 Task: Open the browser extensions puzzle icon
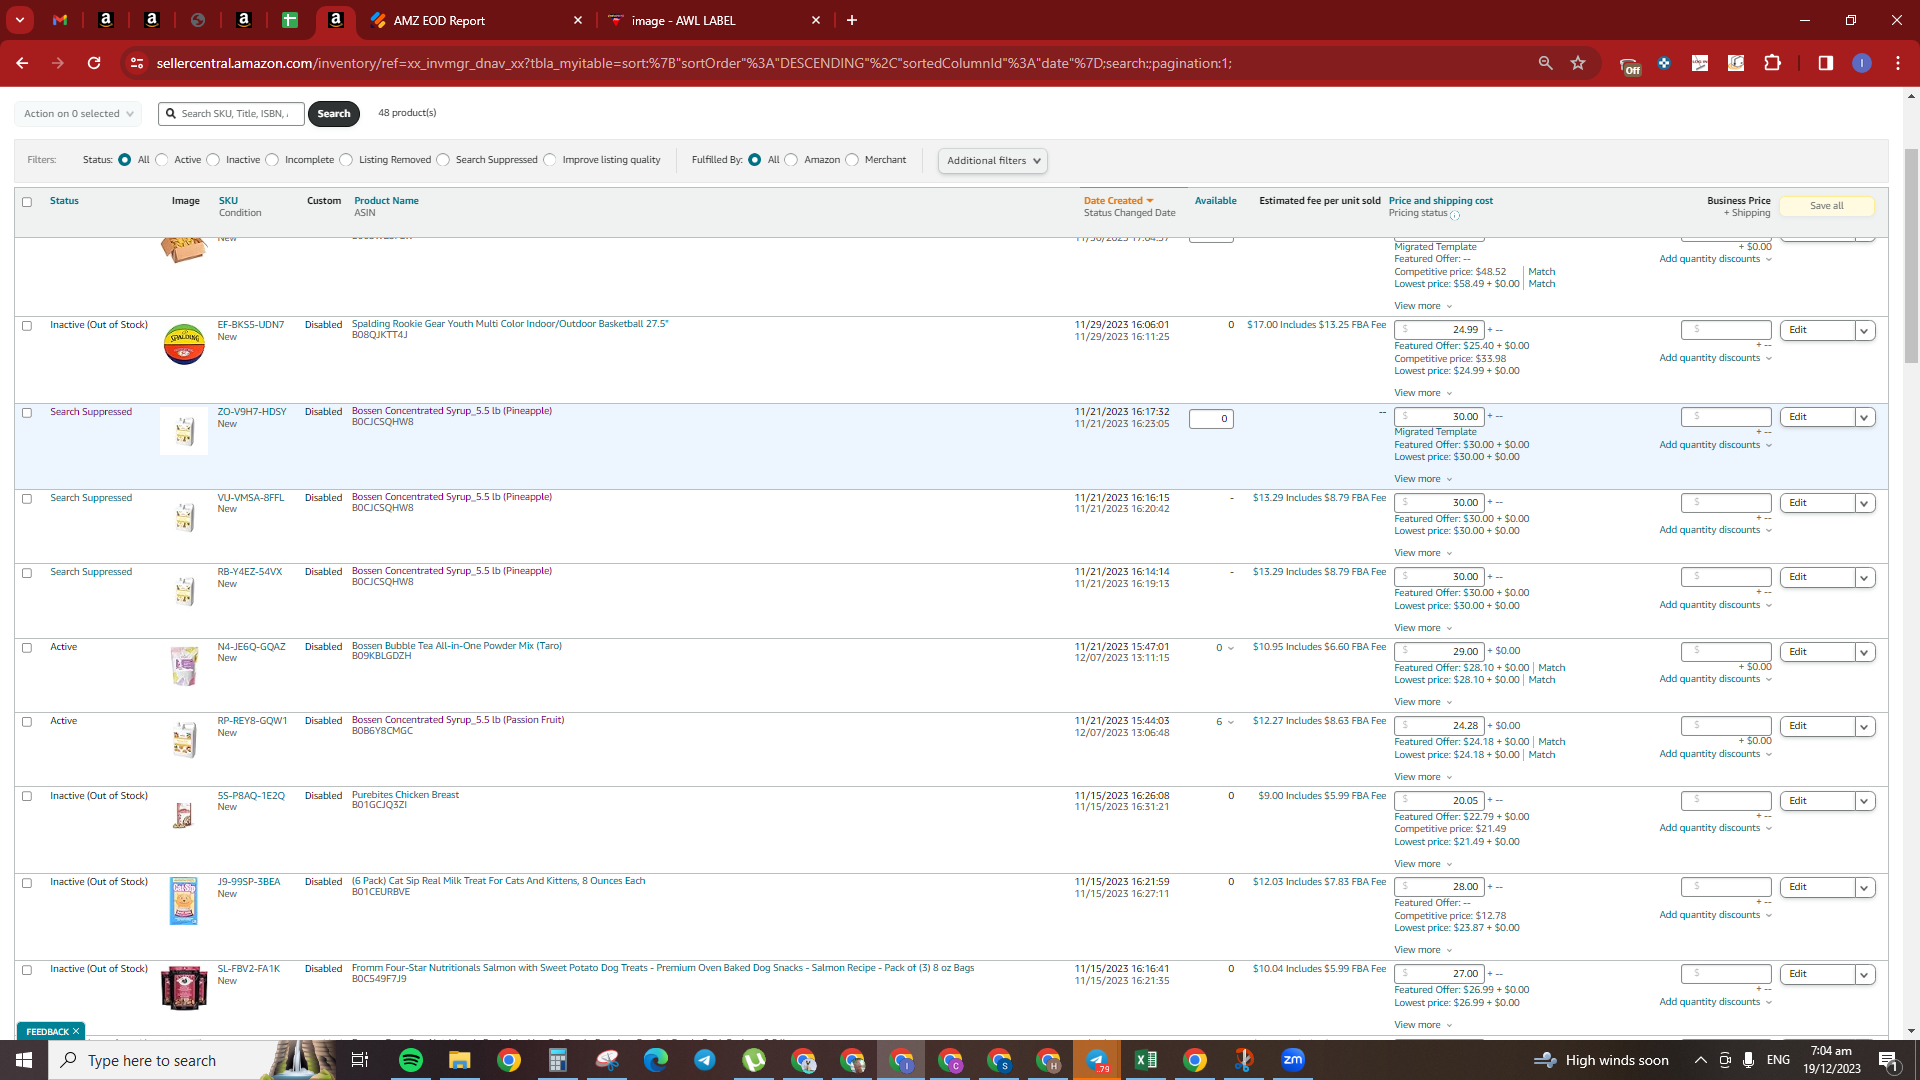click(x=1772, y=63)
